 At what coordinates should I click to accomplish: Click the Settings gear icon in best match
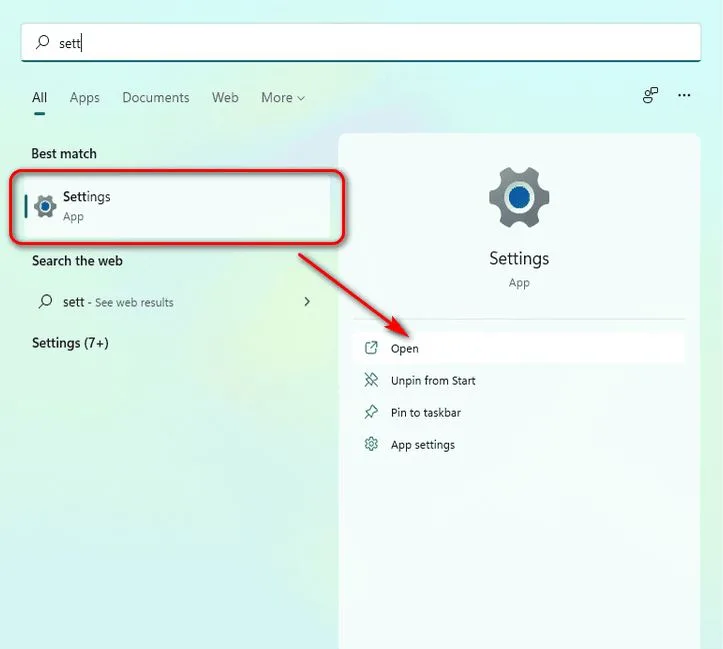coord(45,206)
